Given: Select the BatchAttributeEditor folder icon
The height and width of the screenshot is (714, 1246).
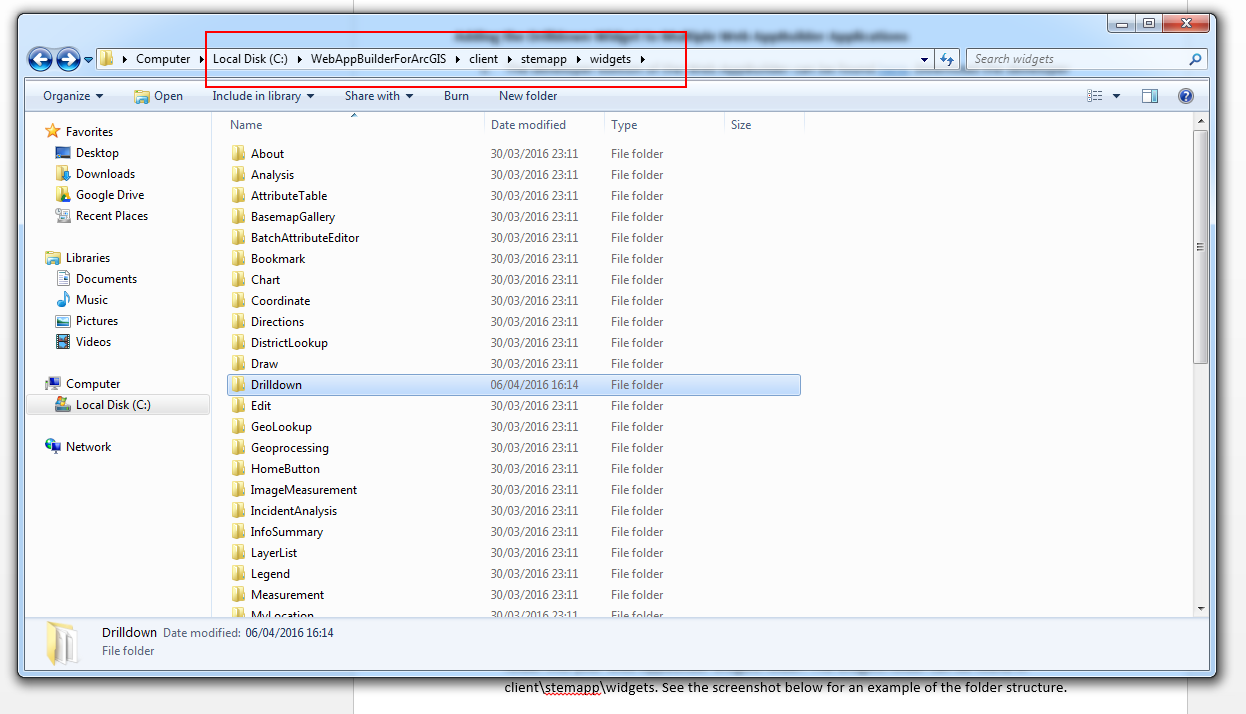Looking at the screenshot, I should pyautogui.click(x=238, y=238).
